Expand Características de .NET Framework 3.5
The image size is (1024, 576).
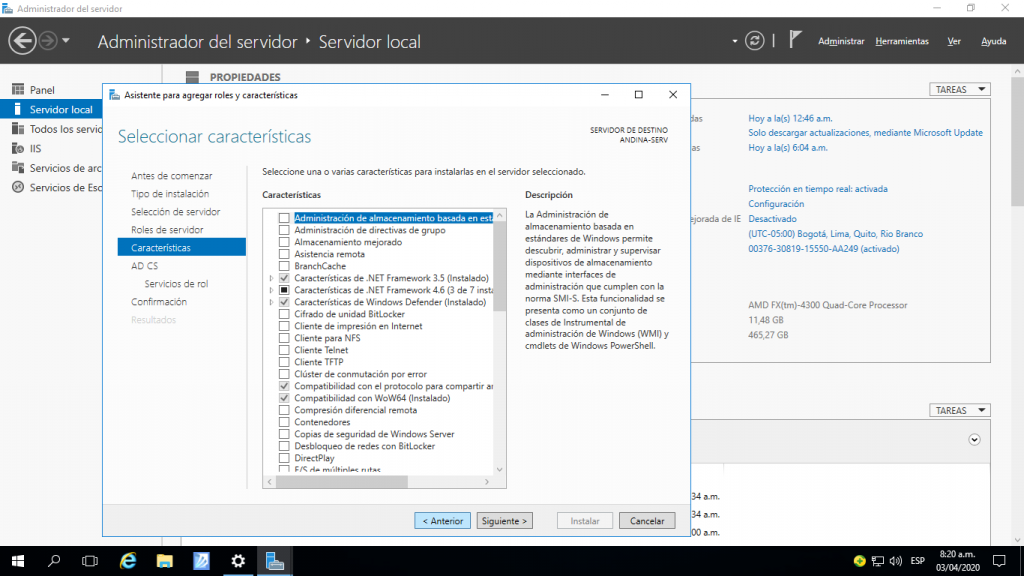click(271, 278)
